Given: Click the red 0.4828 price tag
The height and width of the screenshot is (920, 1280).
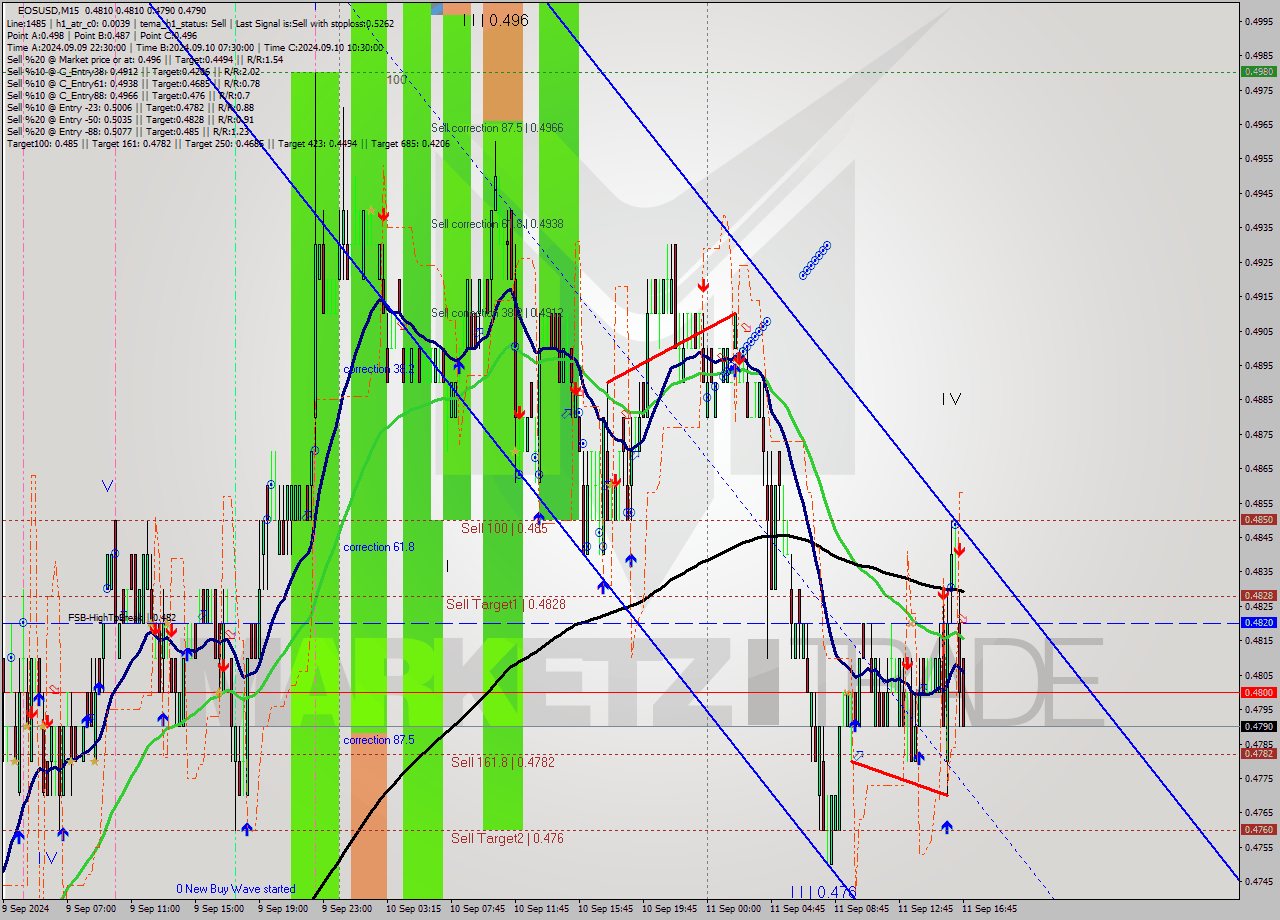Looking at the screenshot, I should pyautogui.click(x=1258, y=595).
